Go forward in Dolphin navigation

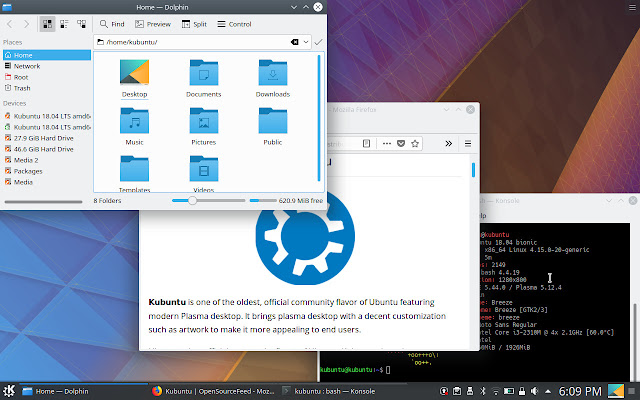27,24
